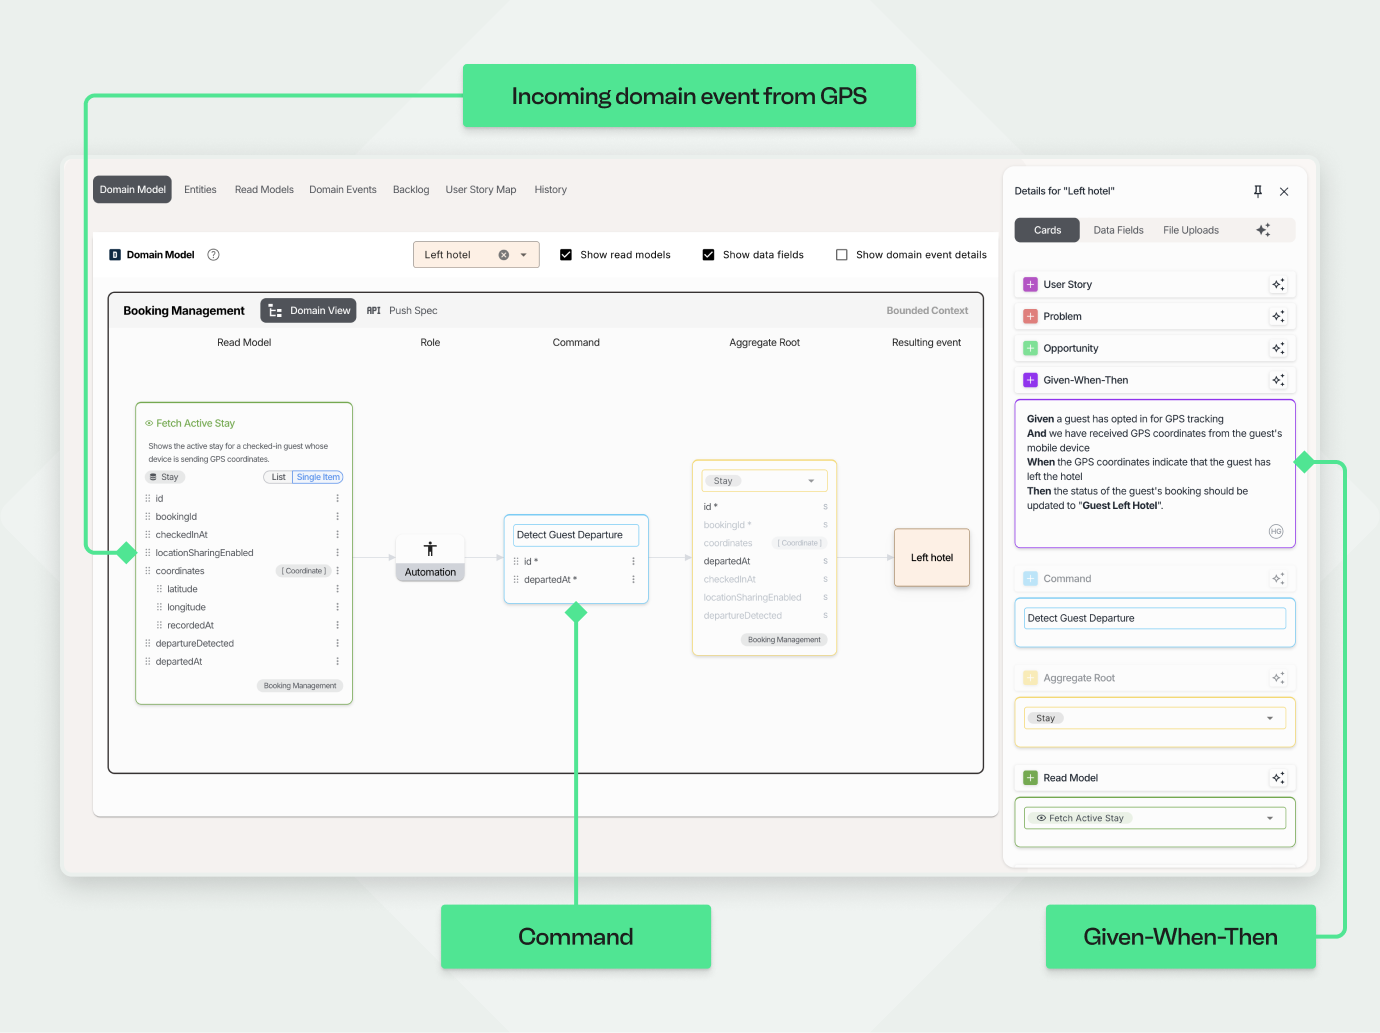Open options menu for checkedInAt field
1380x1033 pixels.
[337, 535]
